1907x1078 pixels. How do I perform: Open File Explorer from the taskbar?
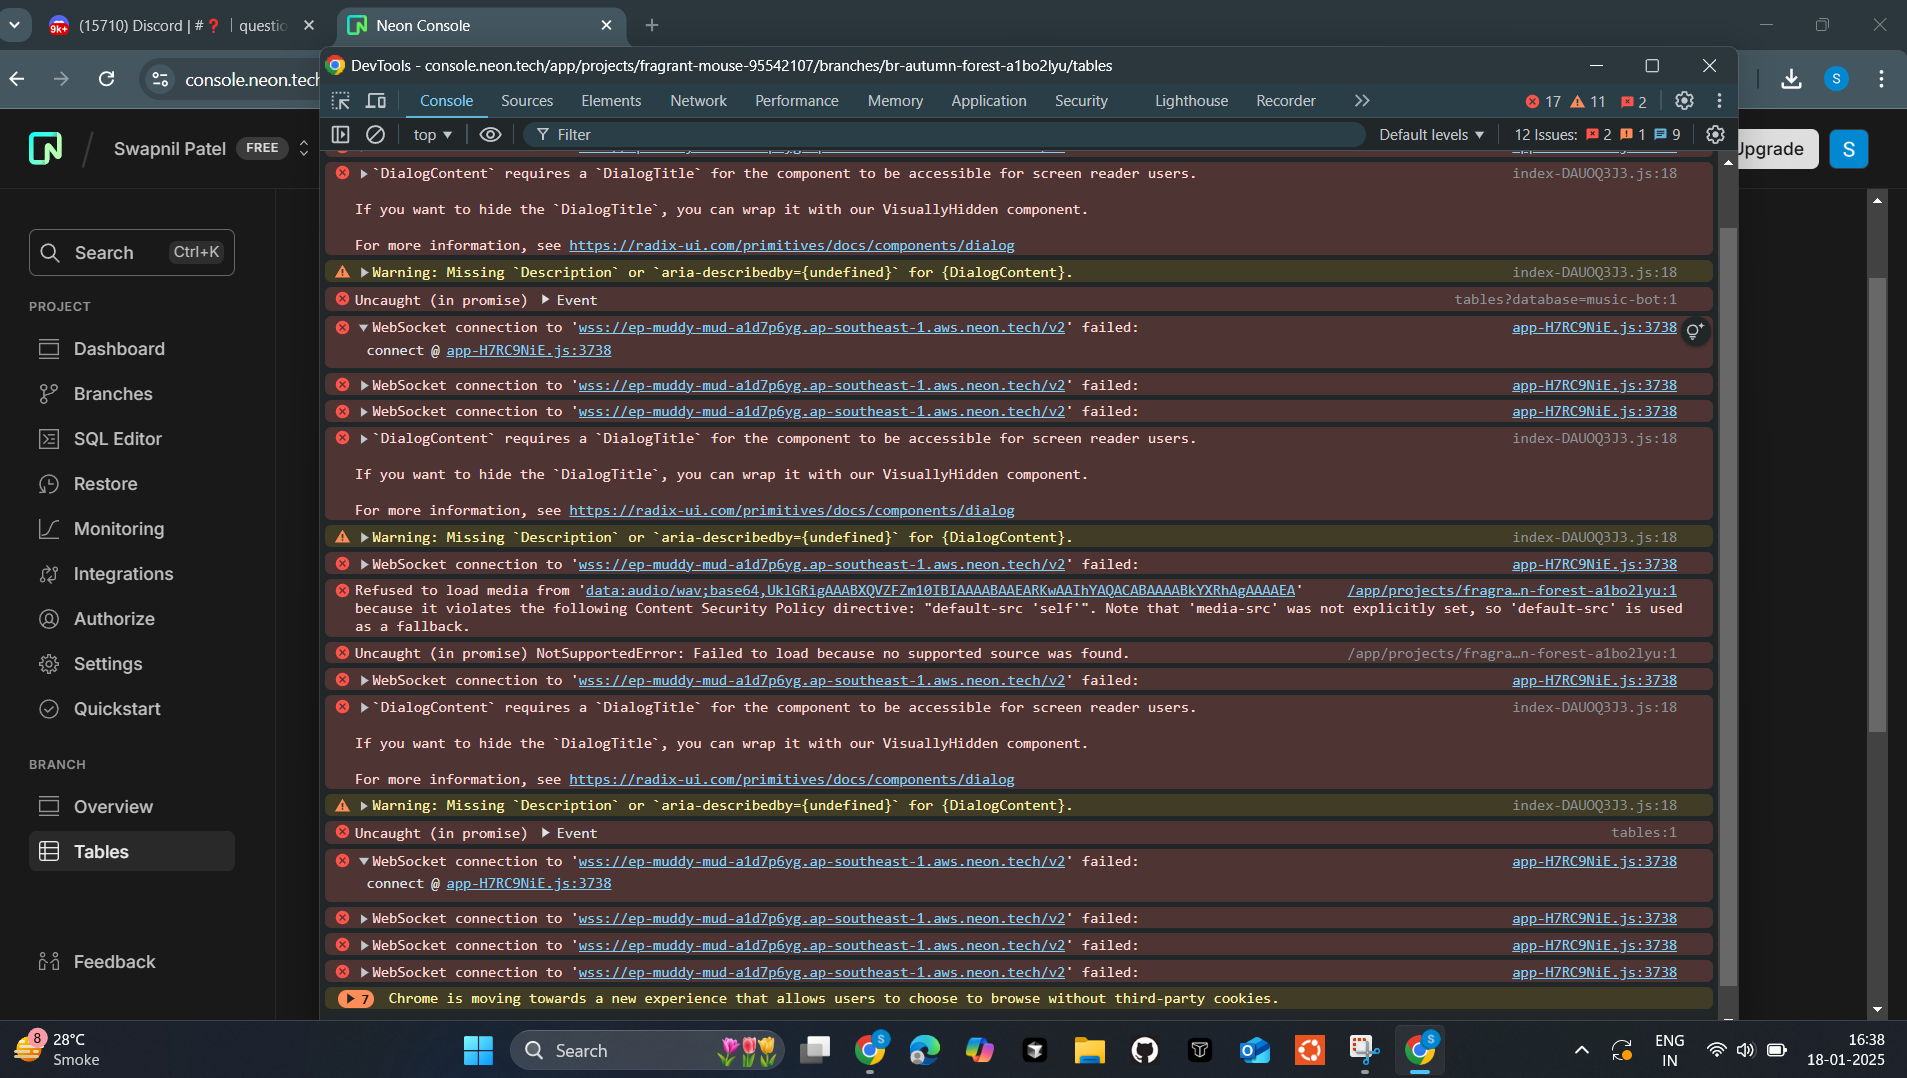click(1089, 1050)
